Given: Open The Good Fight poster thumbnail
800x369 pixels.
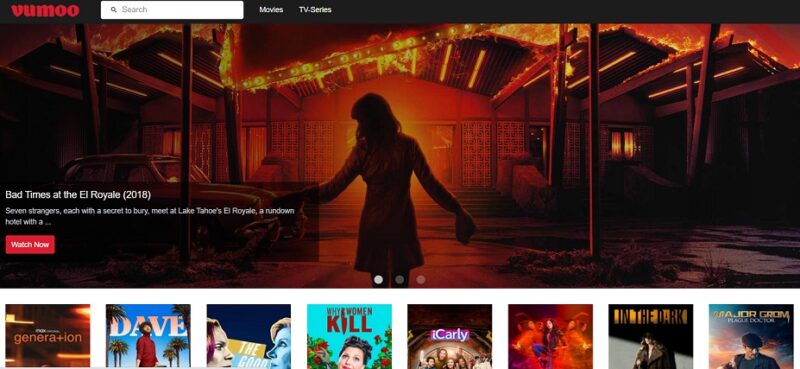Looking at the screenshot, I should 248,336.
